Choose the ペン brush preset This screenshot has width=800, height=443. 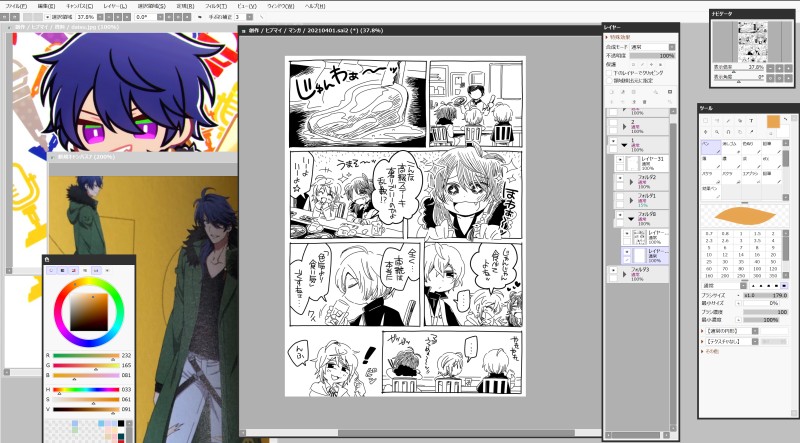(711, 147)
